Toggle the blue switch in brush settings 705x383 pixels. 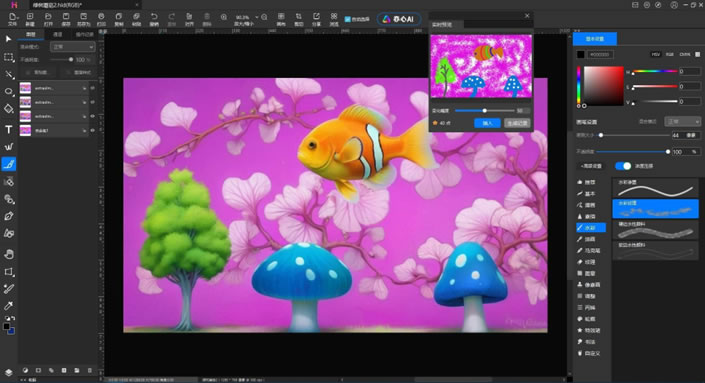[x=623, y=166]
